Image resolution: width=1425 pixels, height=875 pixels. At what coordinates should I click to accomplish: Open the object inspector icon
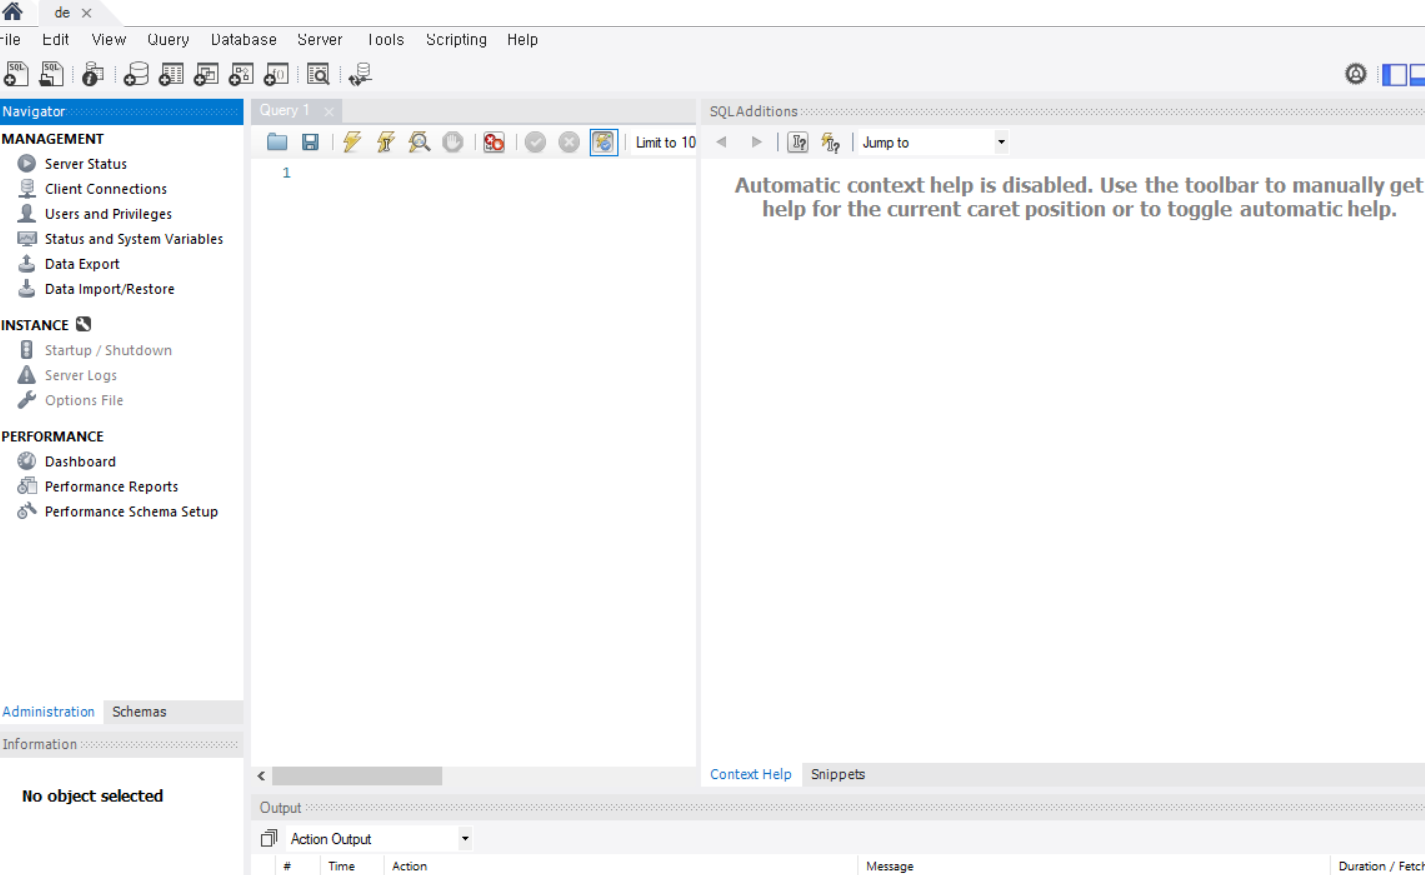point(93,74)
